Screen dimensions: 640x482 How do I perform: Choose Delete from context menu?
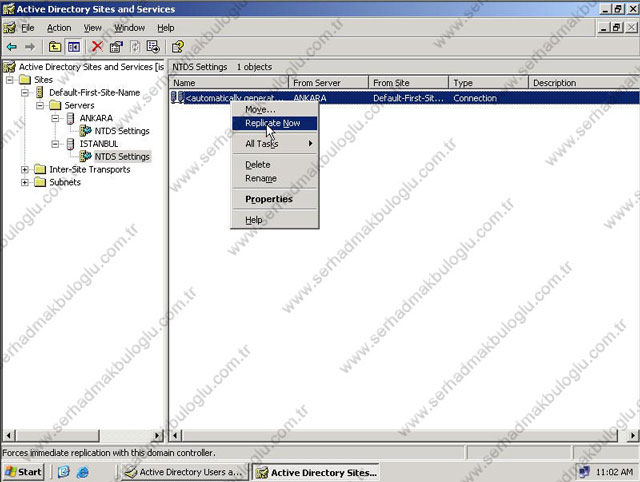click(x=275, y=165)
